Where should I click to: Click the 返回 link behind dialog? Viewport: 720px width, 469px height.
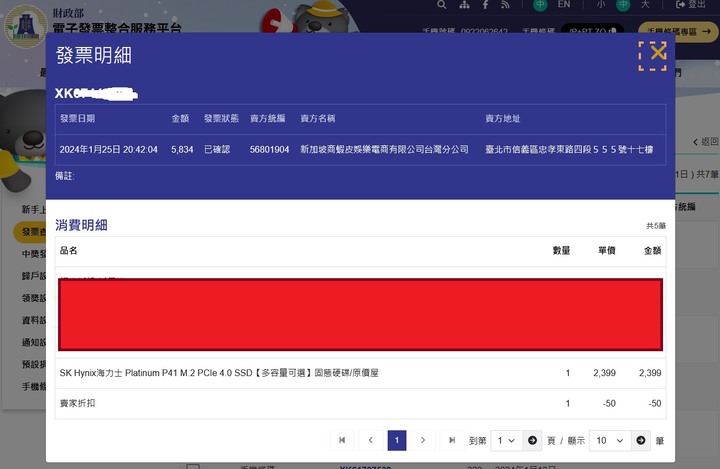706,141
